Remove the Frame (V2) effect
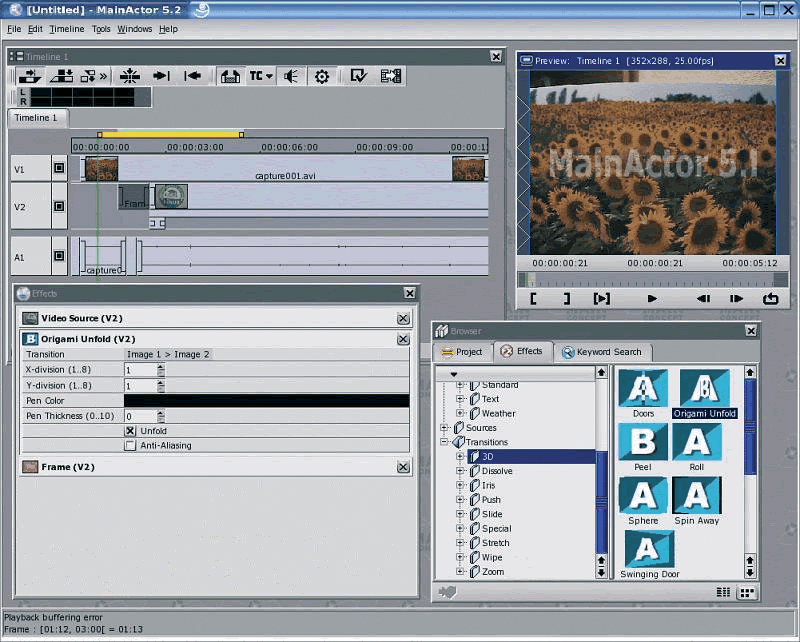The height and width of the screenshot is (642, 800). click(403, 467)
